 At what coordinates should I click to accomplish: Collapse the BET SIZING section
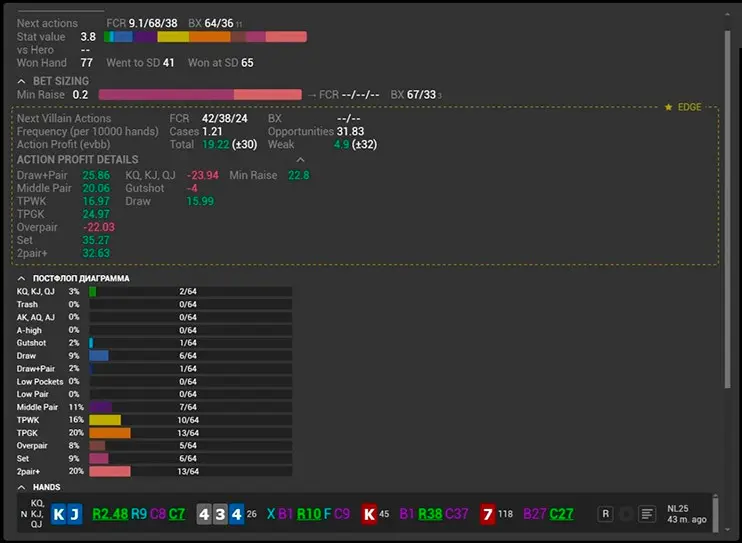pyautogui.click(x=23, y=81)
